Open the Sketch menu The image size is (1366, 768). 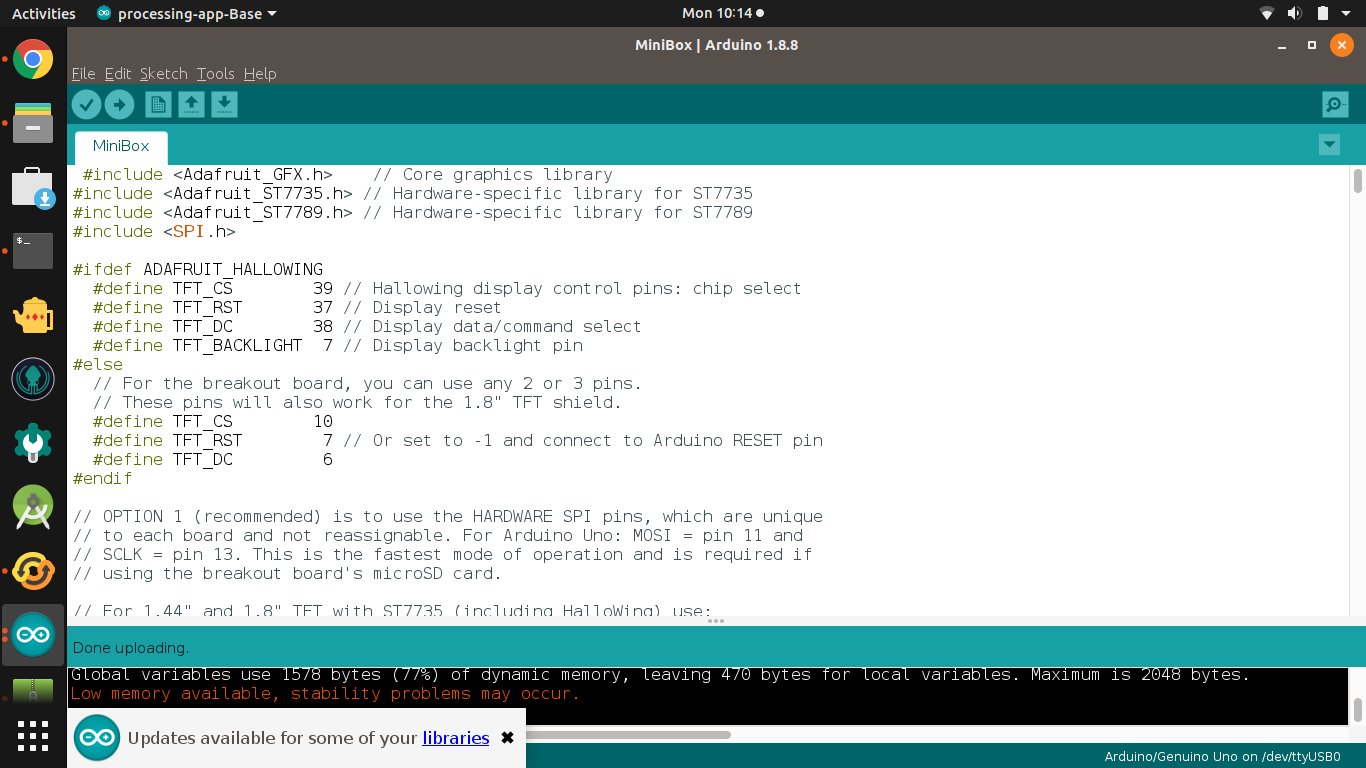point(164,74)
